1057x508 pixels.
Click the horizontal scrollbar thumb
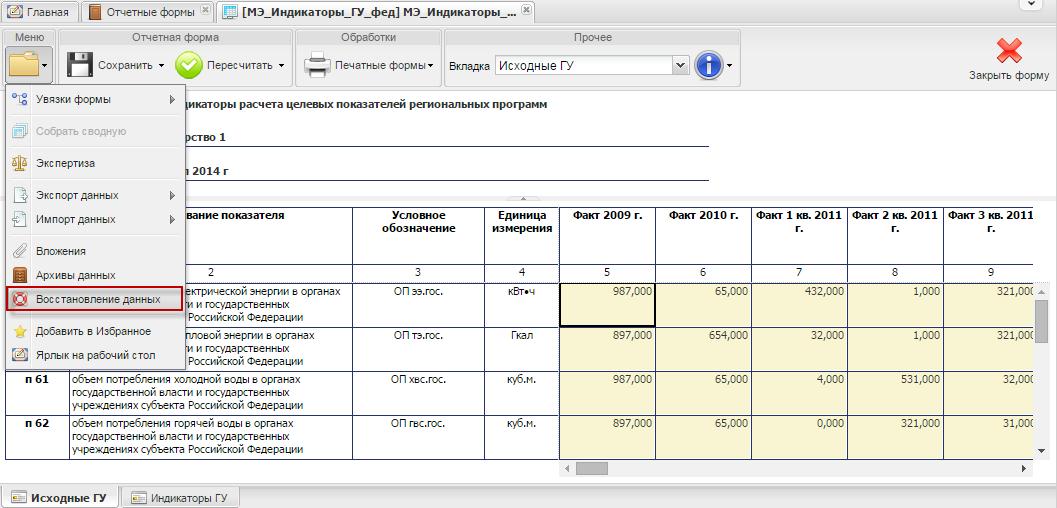coord(592,468)
